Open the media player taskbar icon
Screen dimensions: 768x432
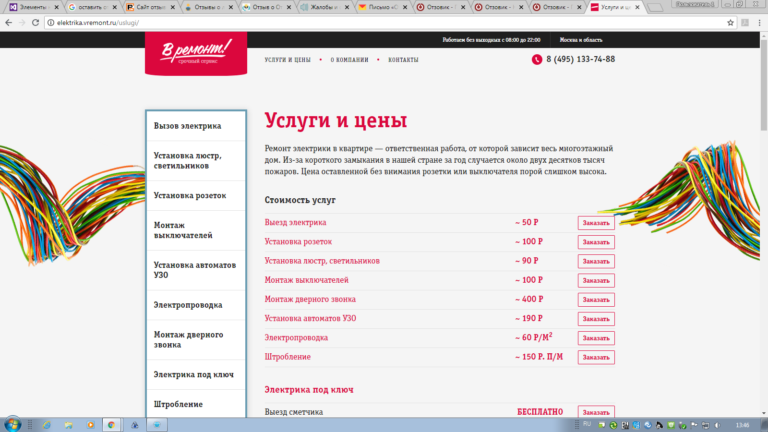(90, 425)
